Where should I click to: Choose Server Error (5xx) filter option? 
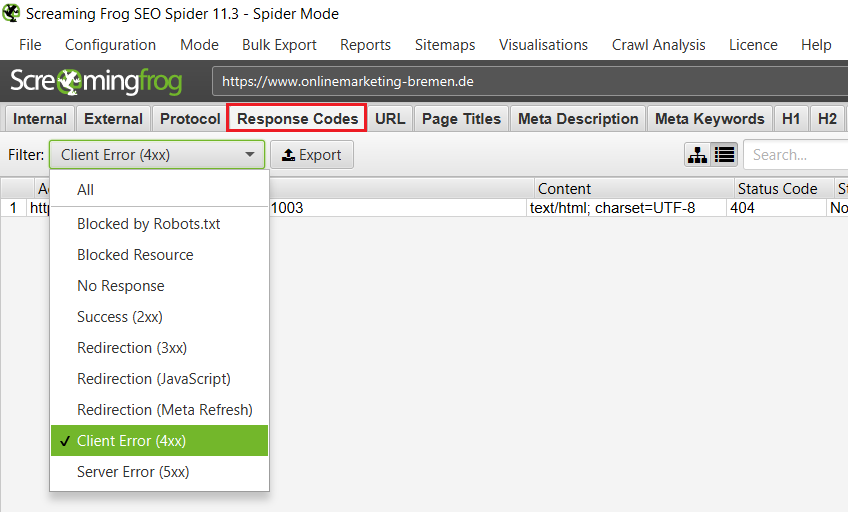(160, 471)
